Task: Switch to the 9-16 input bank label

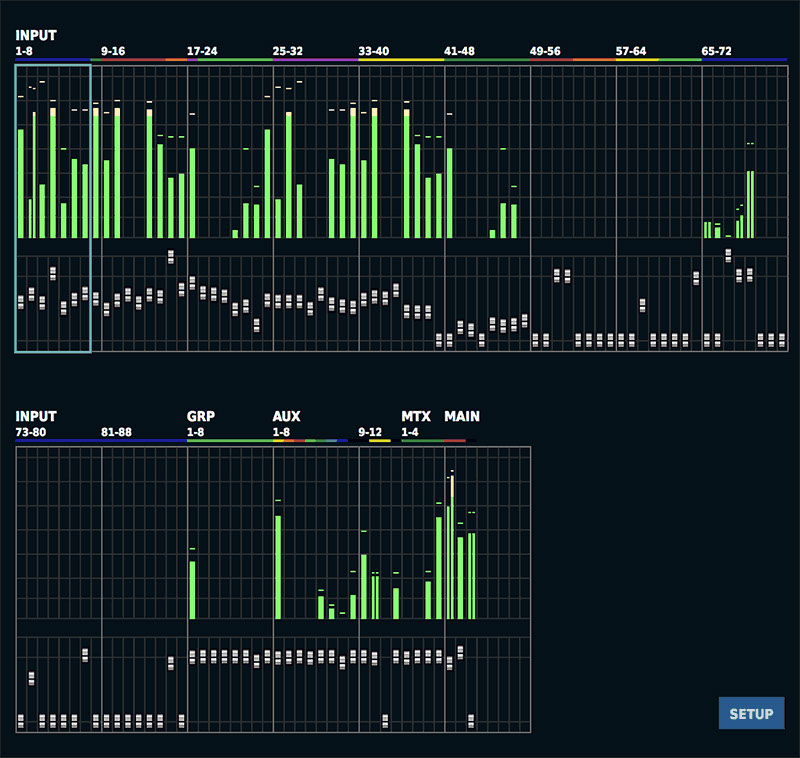Action: pyautogui.click(x=113, y=50)
